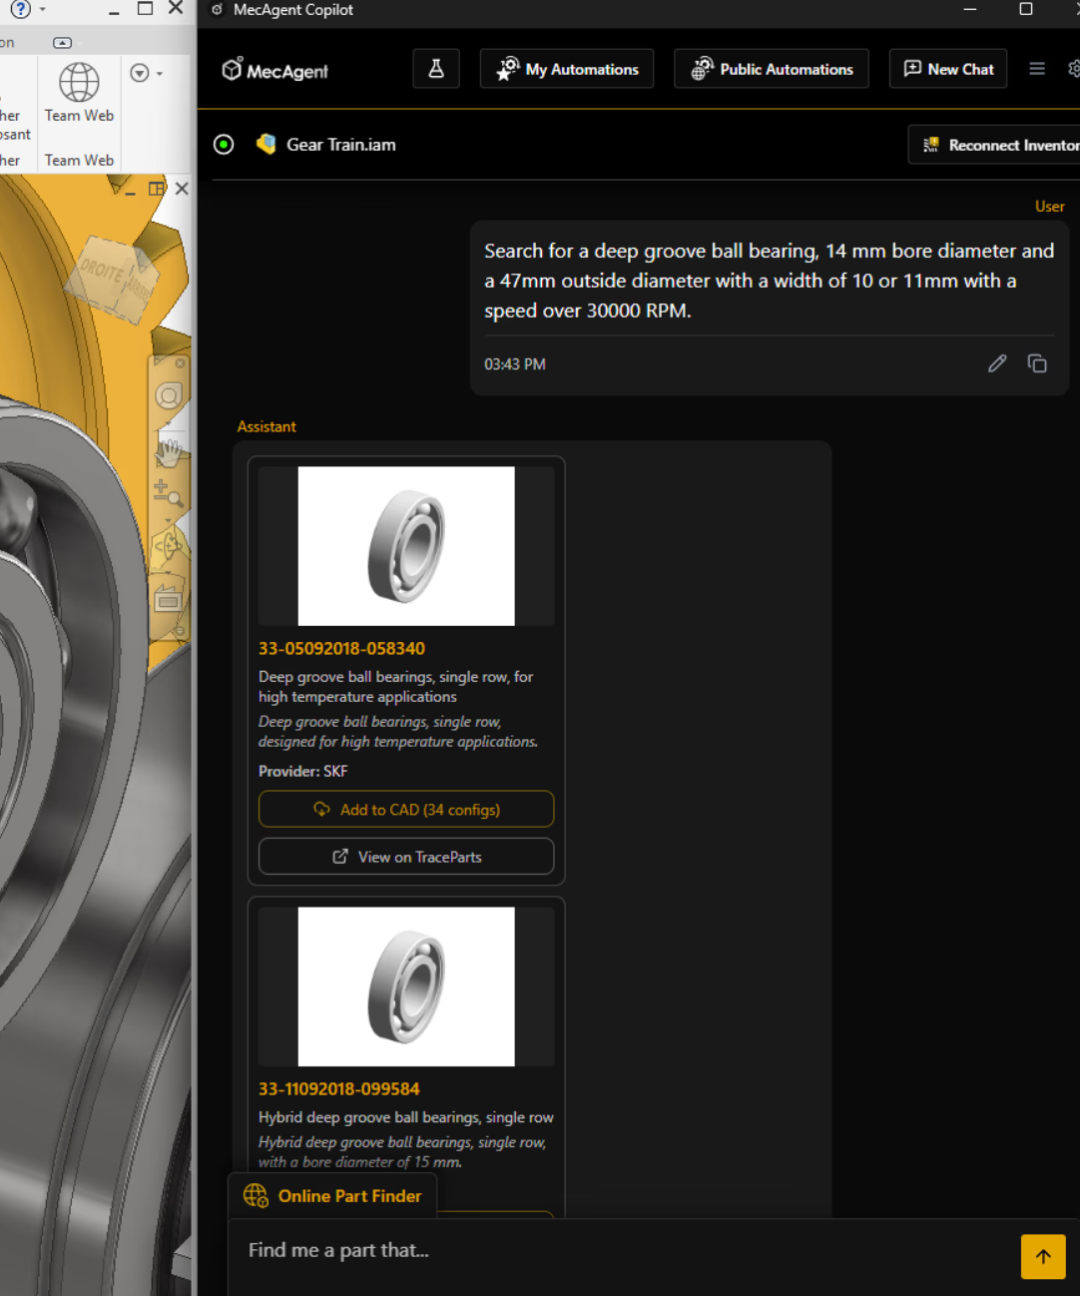Close the Inventor navigation bar
1080x1296 pixels.
[x=180, y=363]
